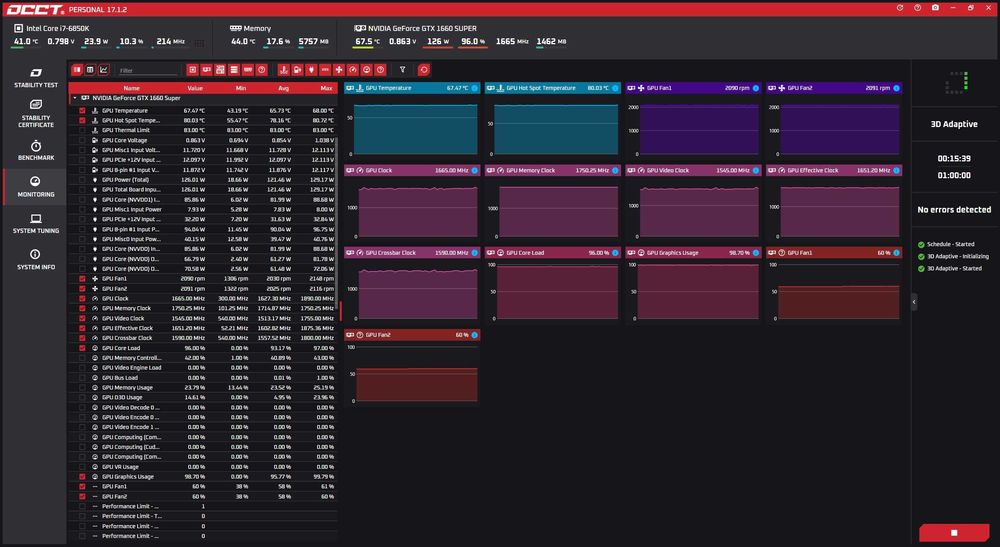1000x547 pixels.
Task: Select the GPU Bus Load row
Action: (203, 377)
